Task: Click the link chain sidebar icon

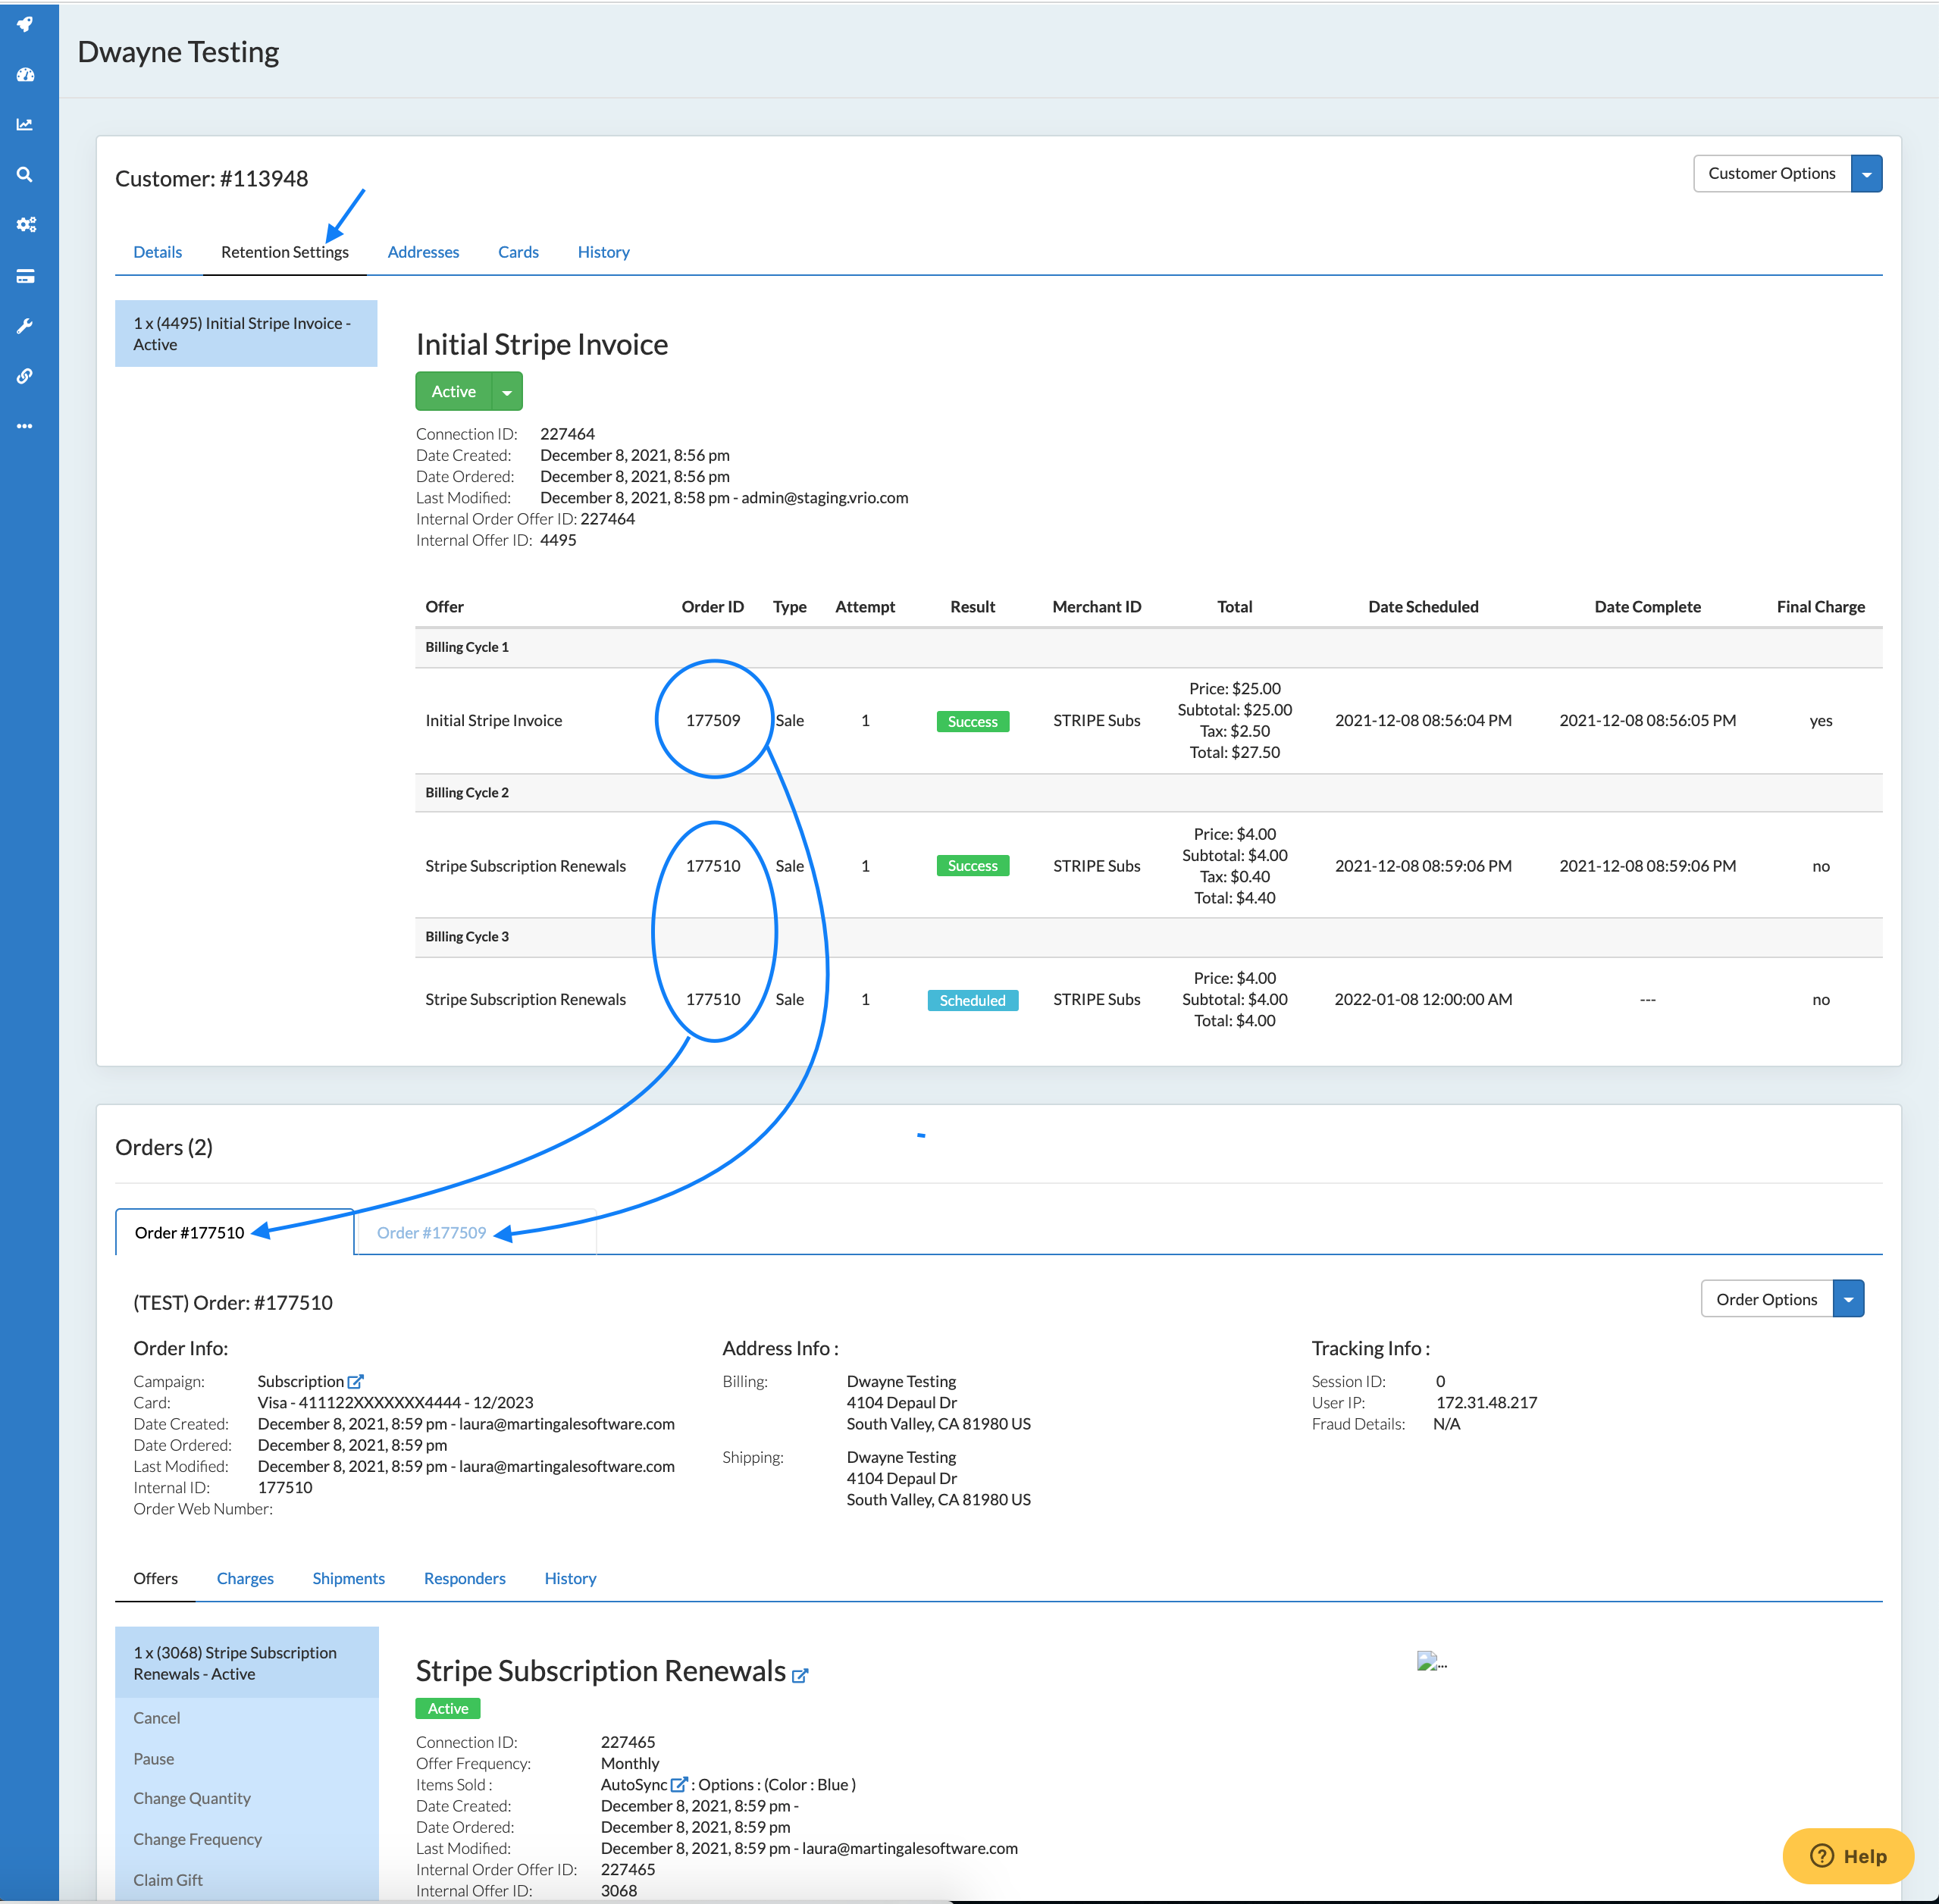Action: (25, 376)
